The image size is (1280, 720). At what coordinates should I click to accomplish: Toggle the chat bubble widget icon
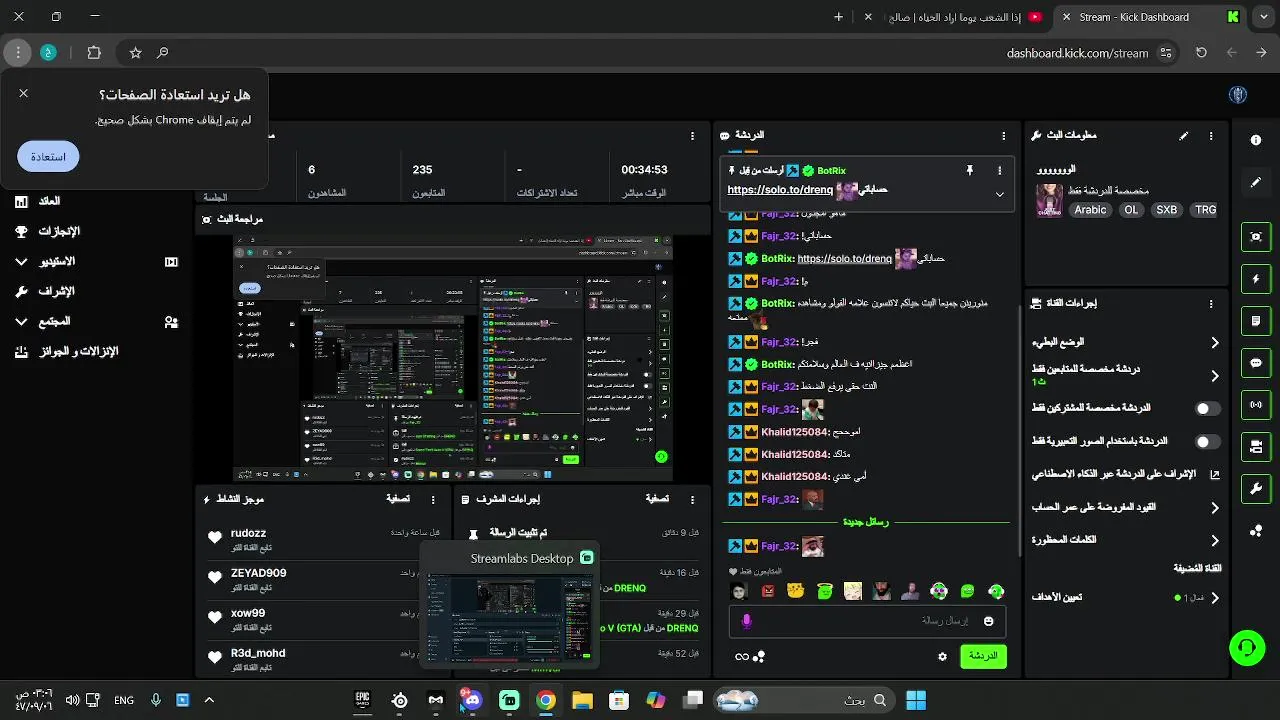pyautogui.click(x=1256, y=363)
